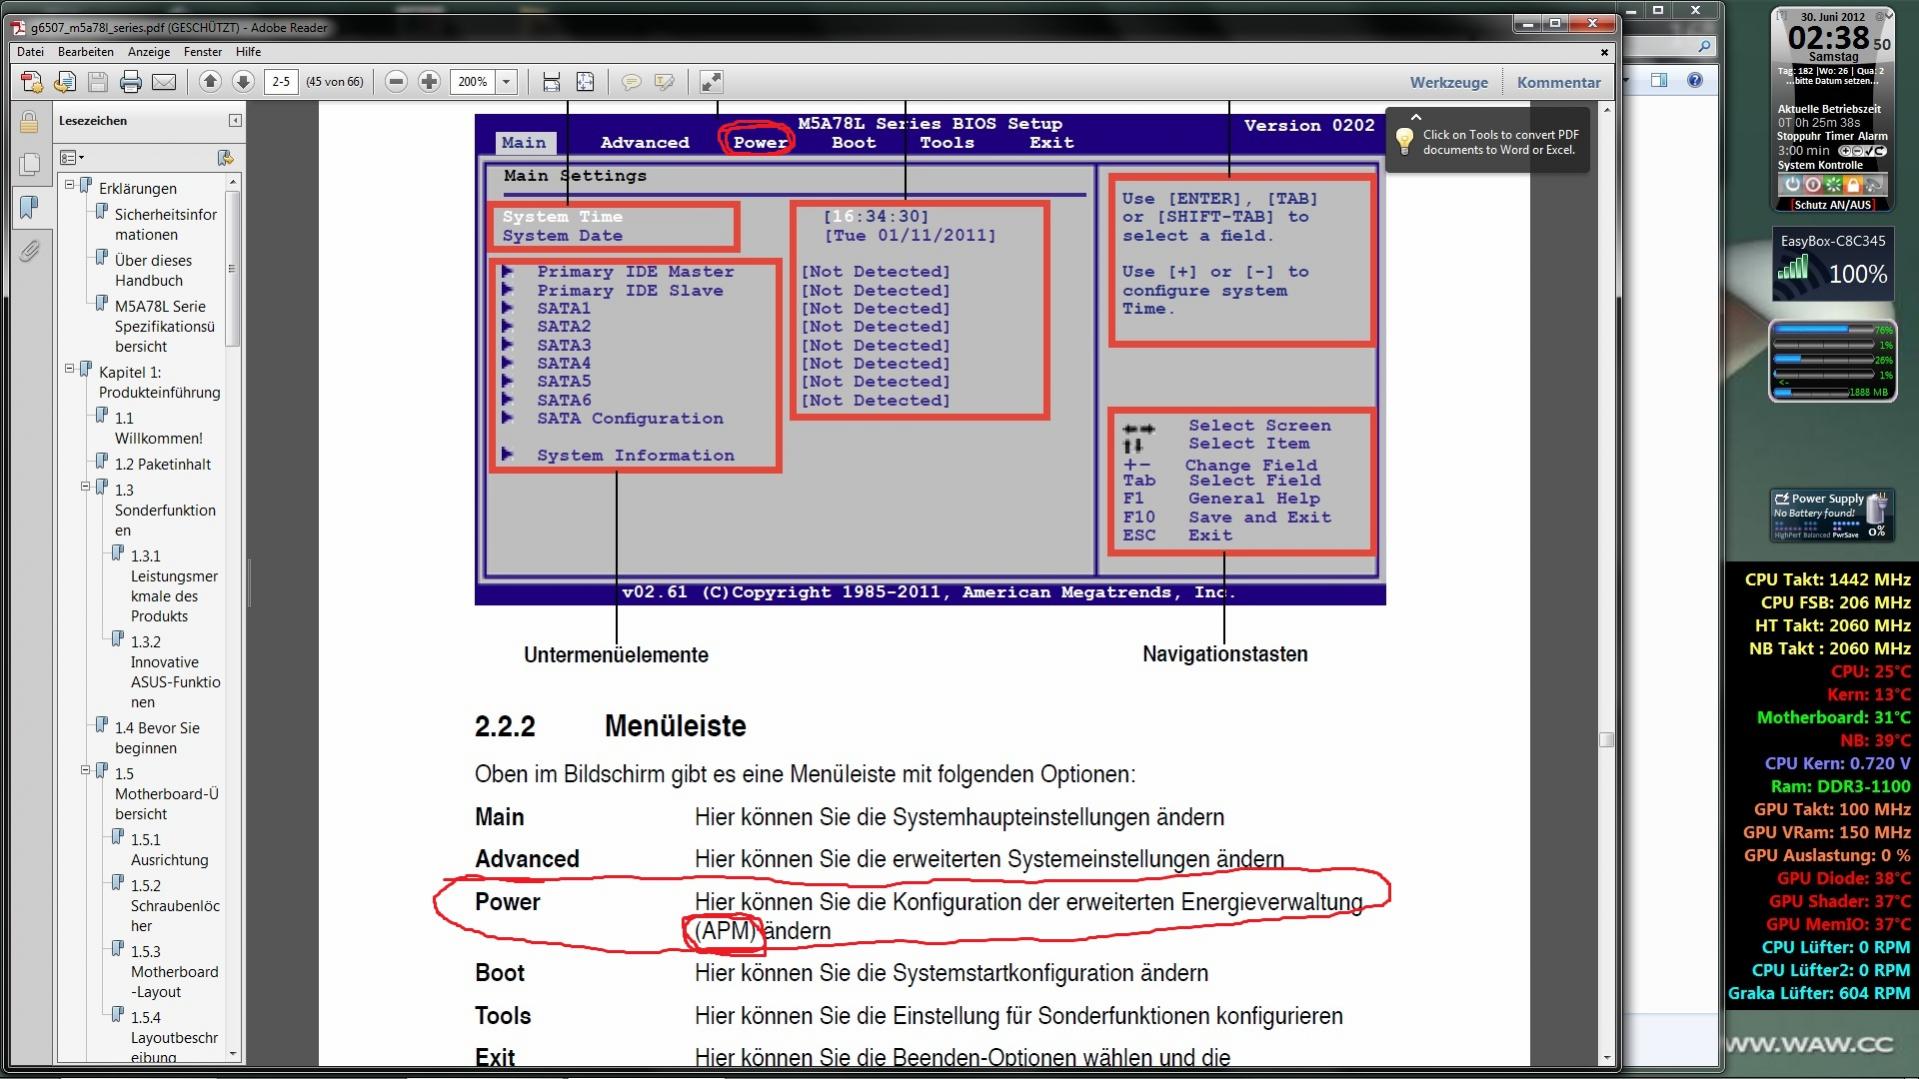
Task: Select the 1.1 Willkommen! bookmark
Action: [158, 428]
